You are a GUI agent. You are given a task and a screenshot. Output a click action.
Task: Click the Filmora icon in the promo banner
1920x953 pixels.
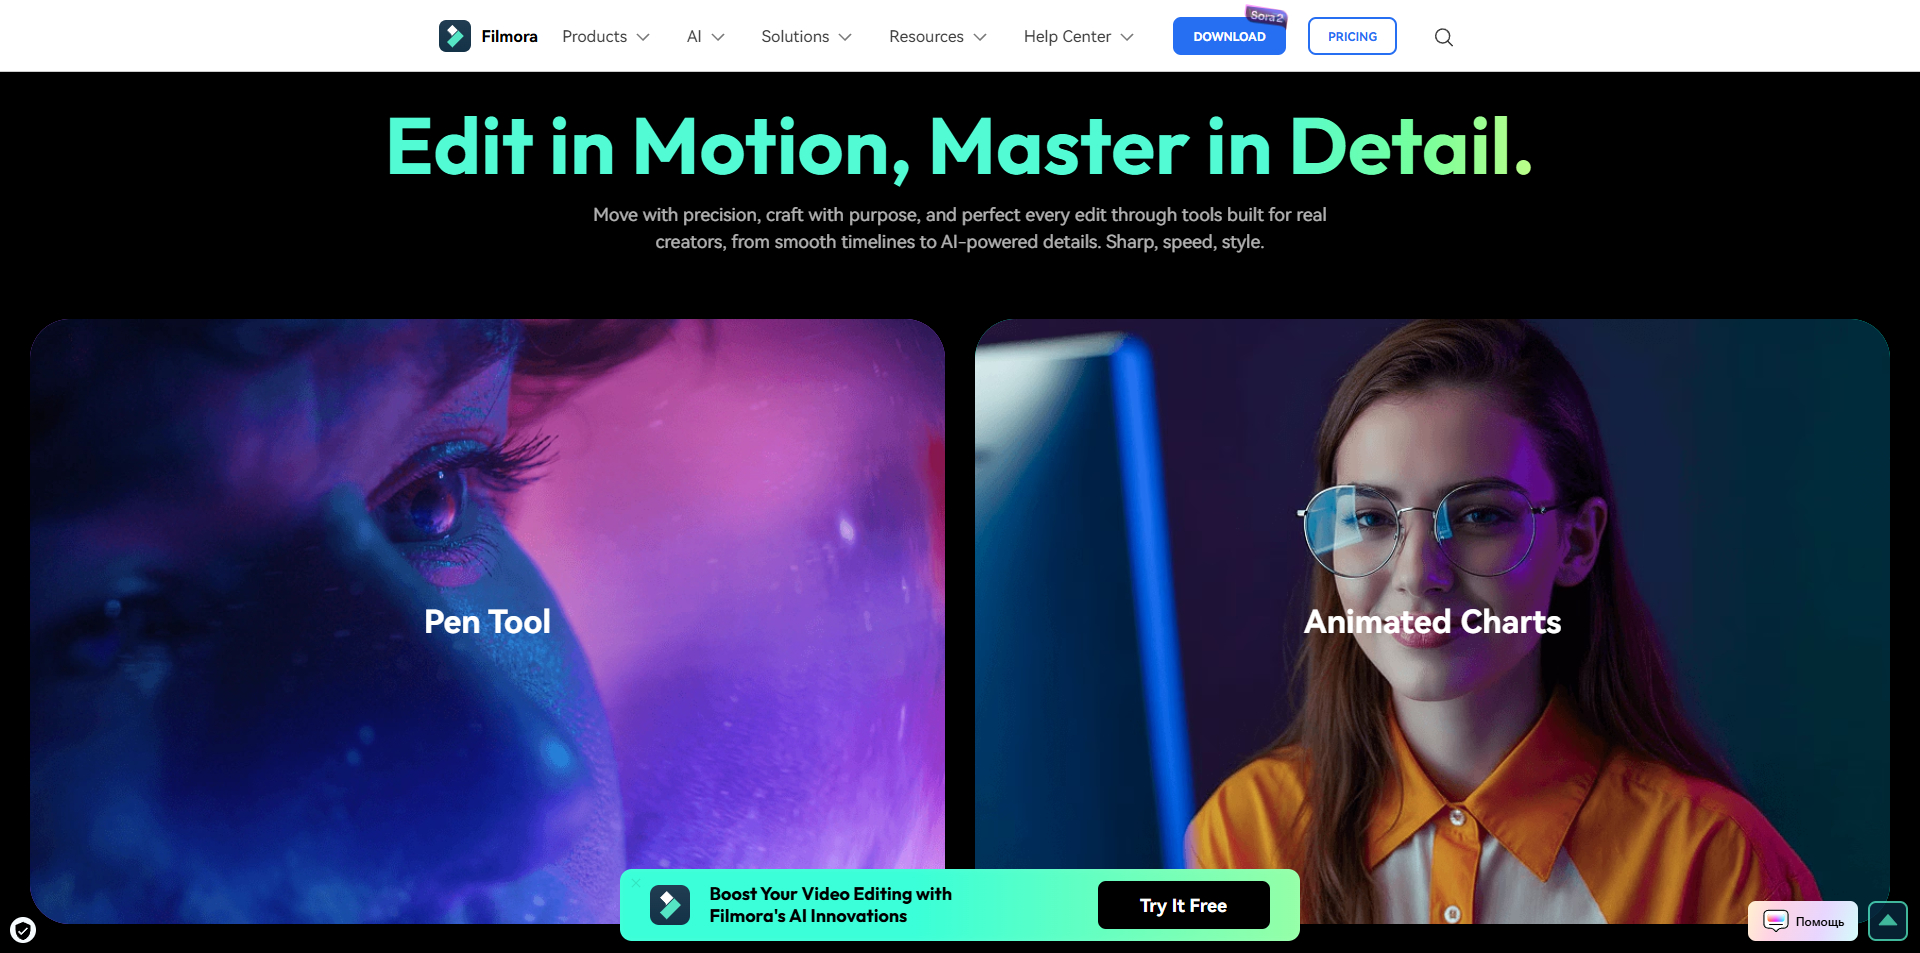click(x=670, y=905)
